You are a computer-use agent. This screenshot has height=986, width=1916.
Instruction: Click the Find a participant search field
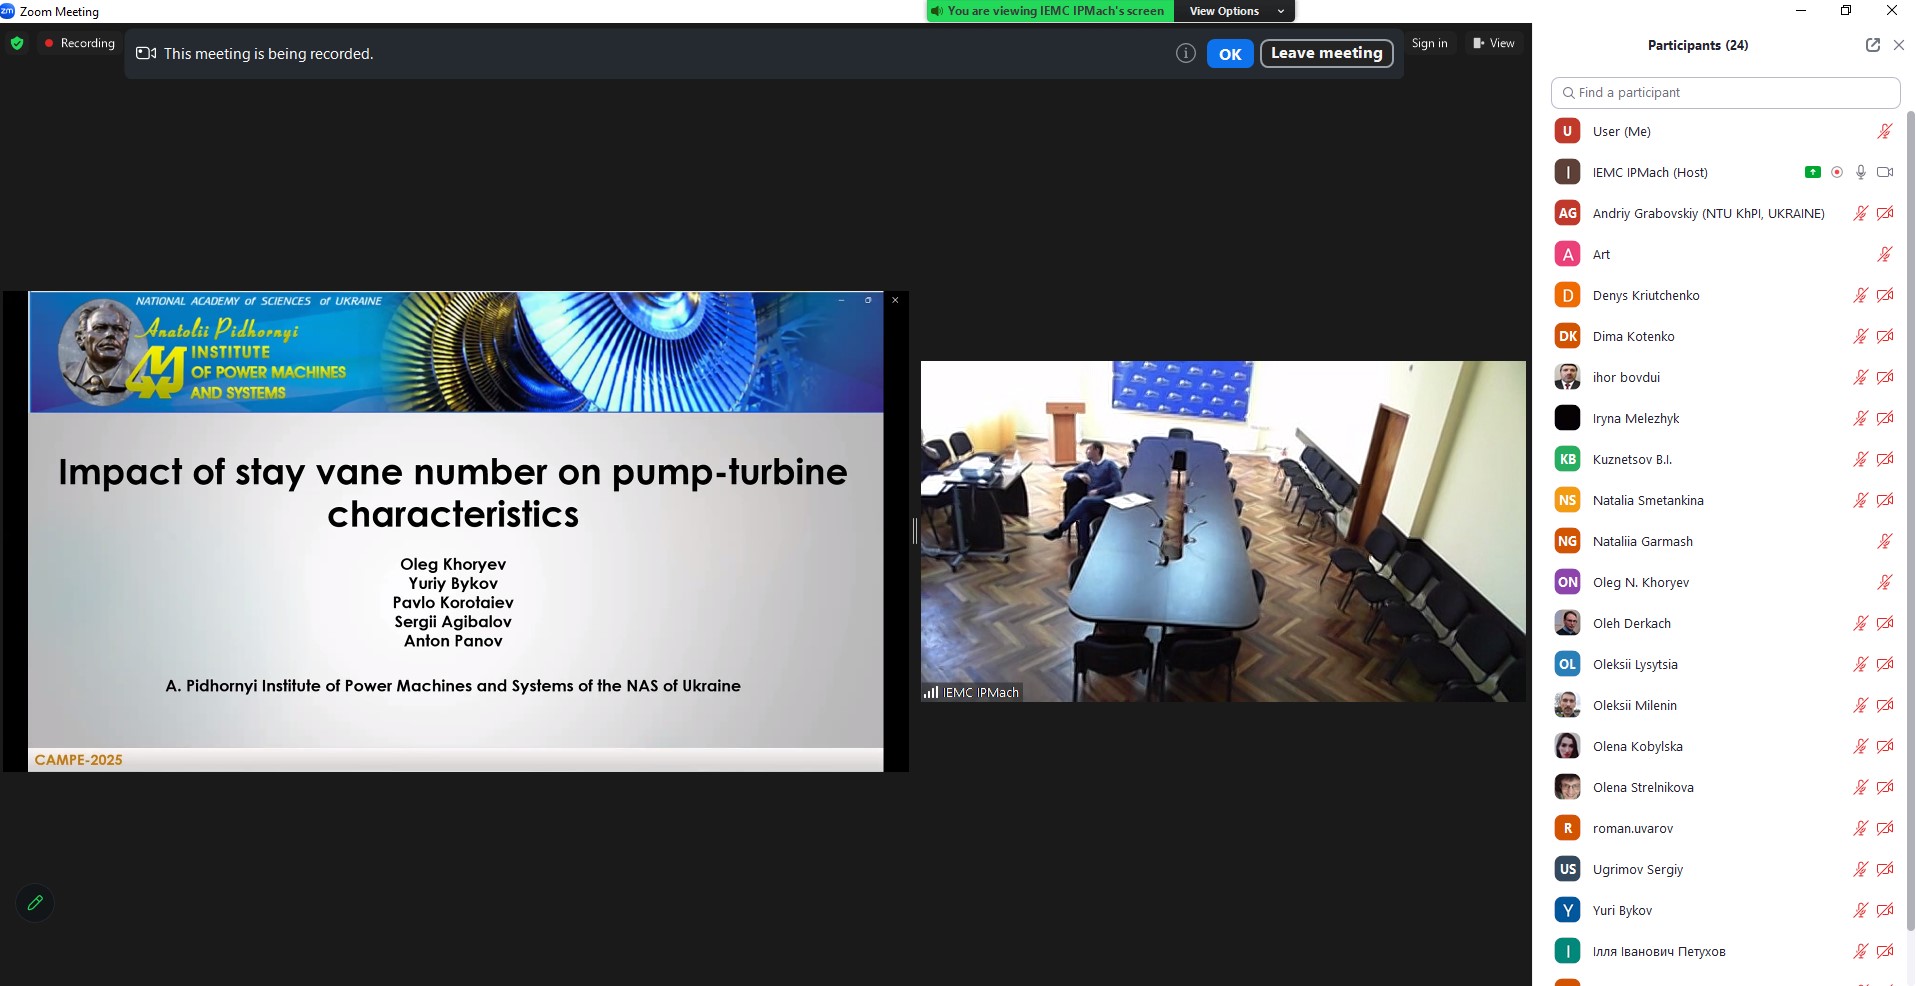1725,92
